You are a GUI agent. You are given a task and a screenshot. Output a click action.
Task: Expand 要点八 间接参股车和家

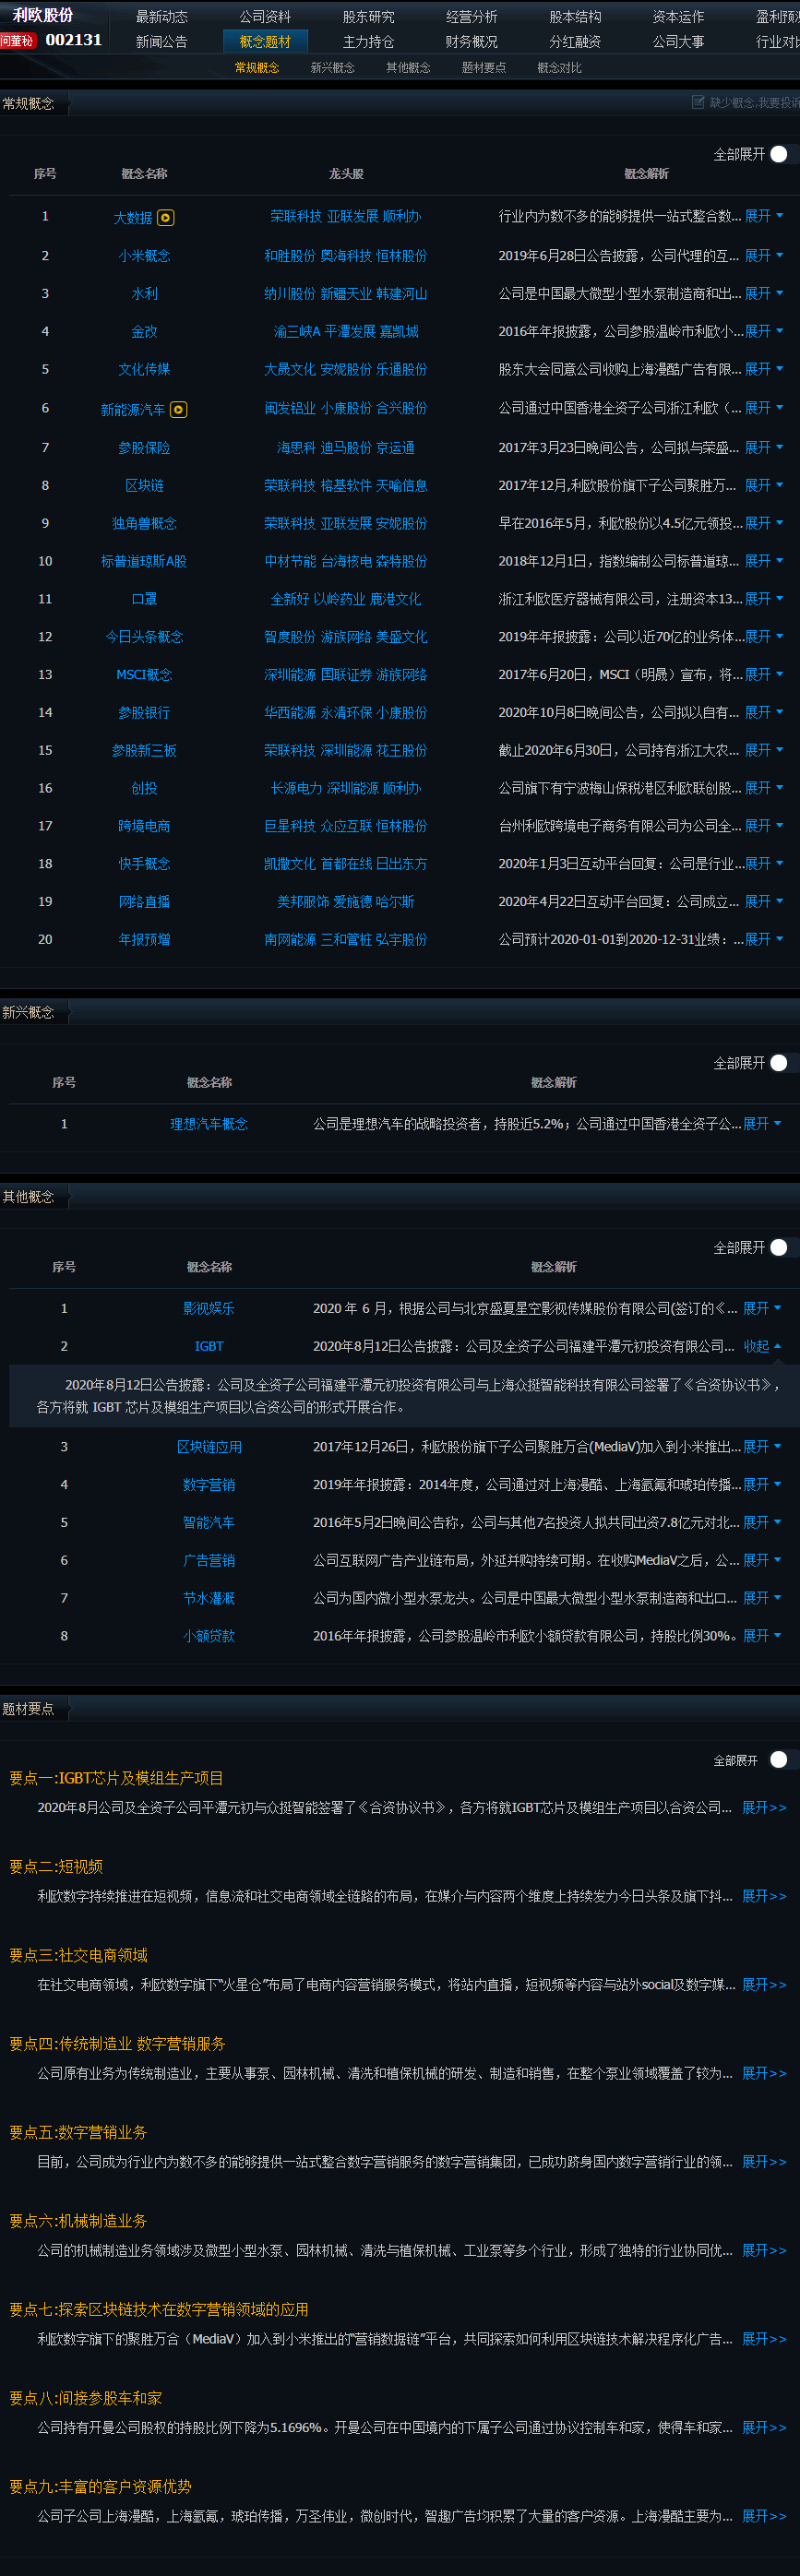pyautogui.click(x=764, y=2427)
